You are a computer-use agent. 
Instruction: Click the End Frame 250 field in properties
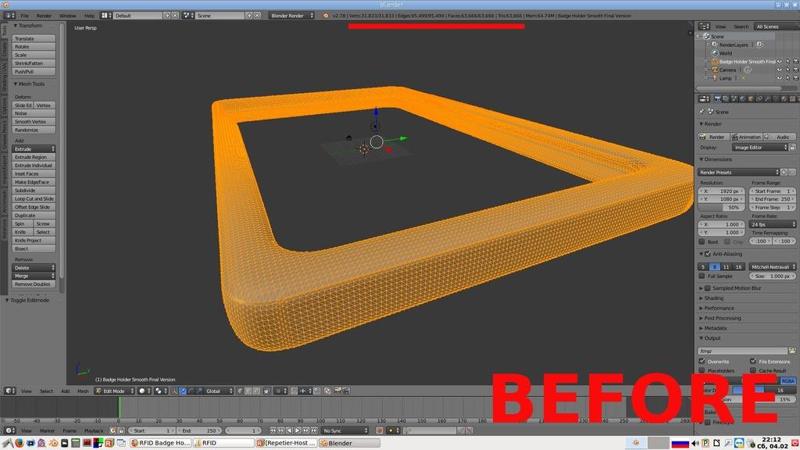coord(772,199)
